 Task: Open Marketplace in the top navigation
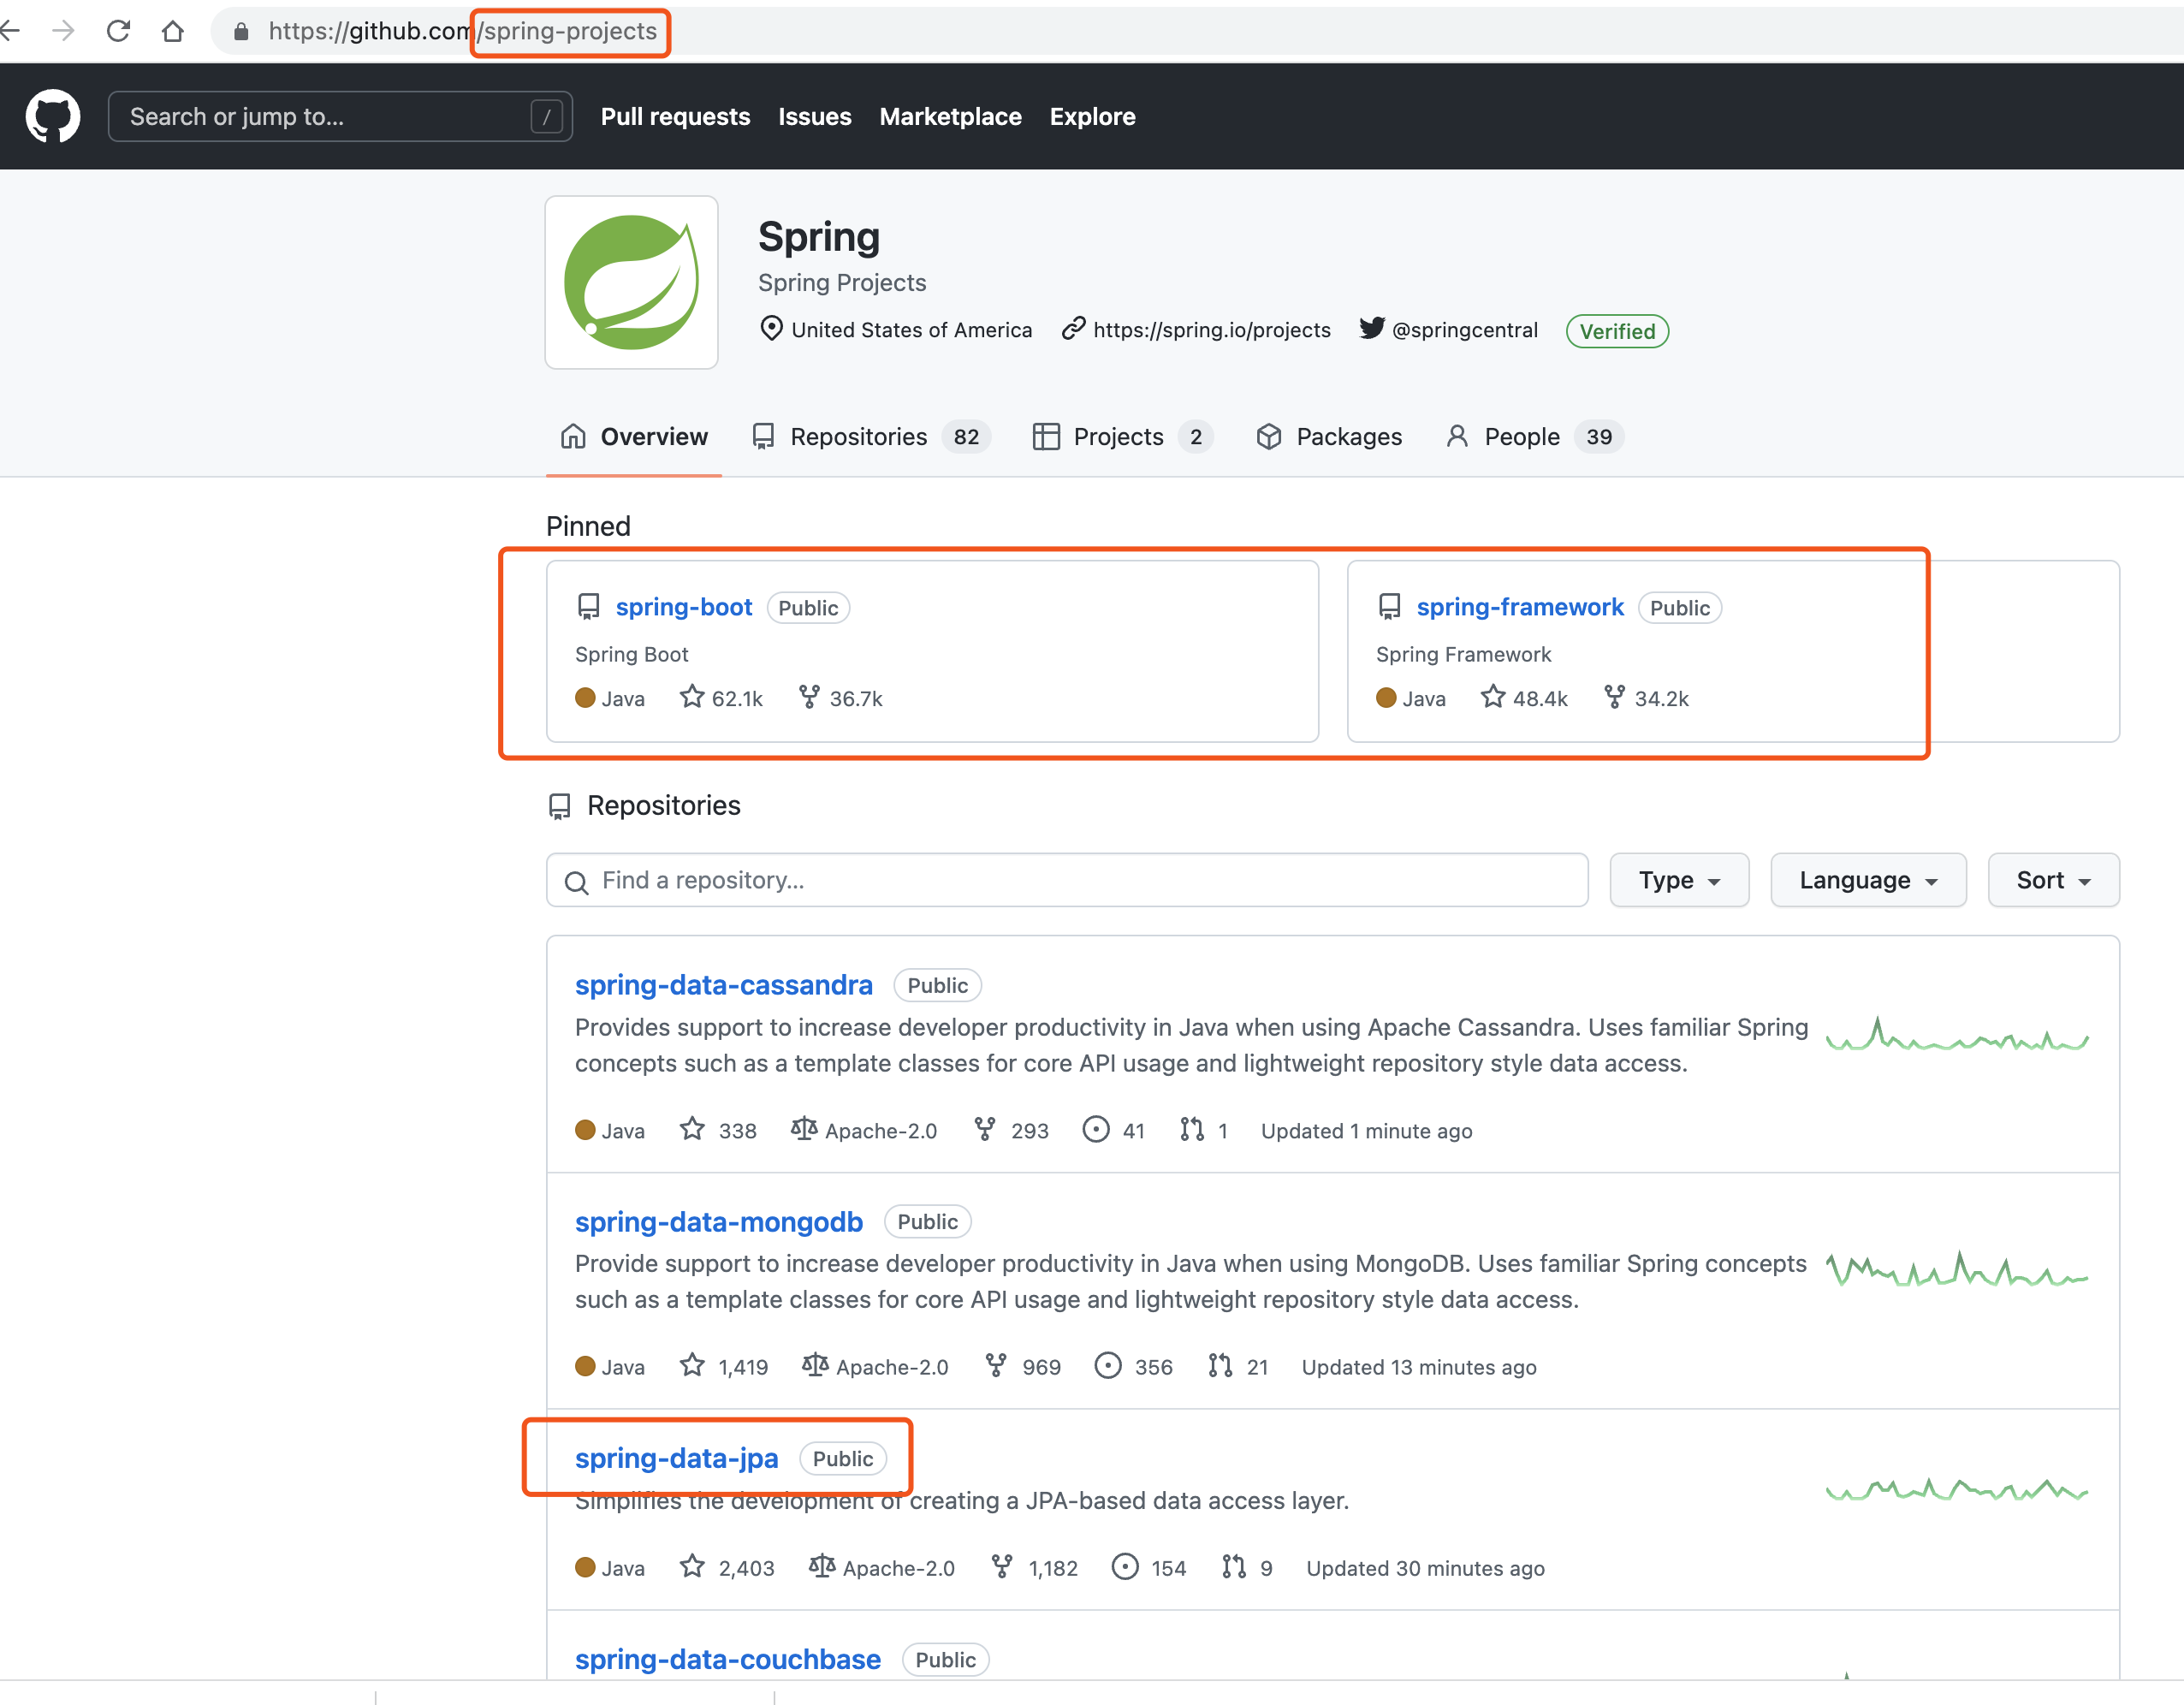950,117
